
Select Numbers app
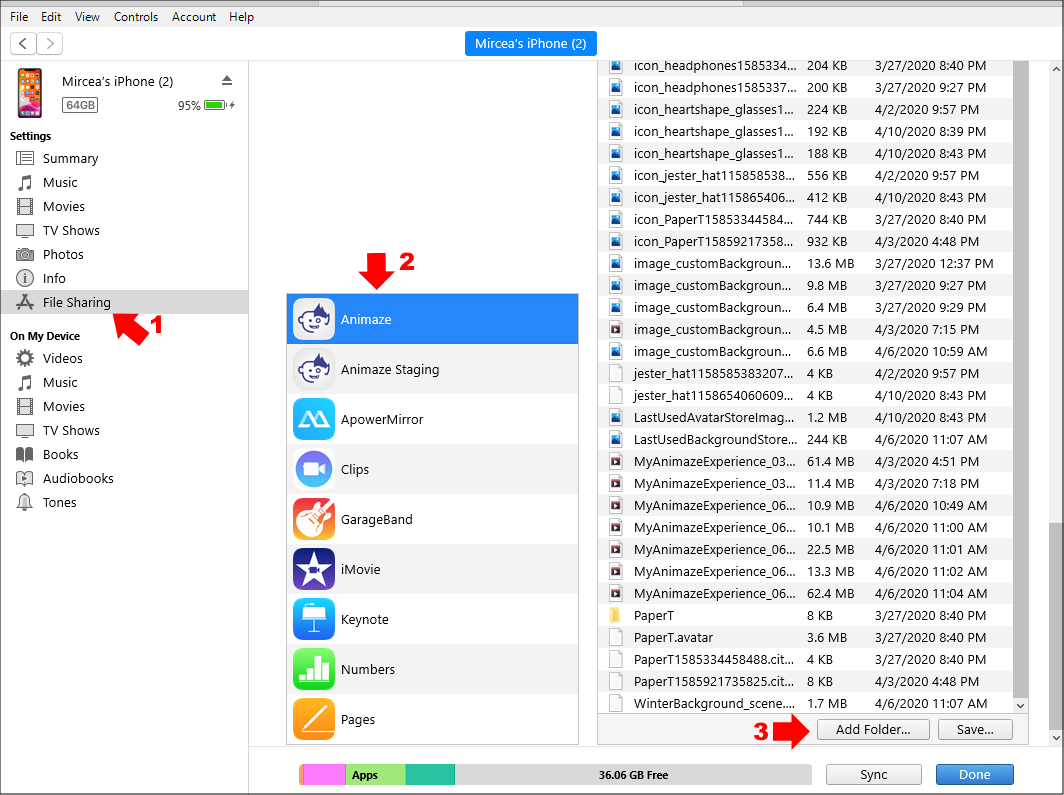click(432, 669)
